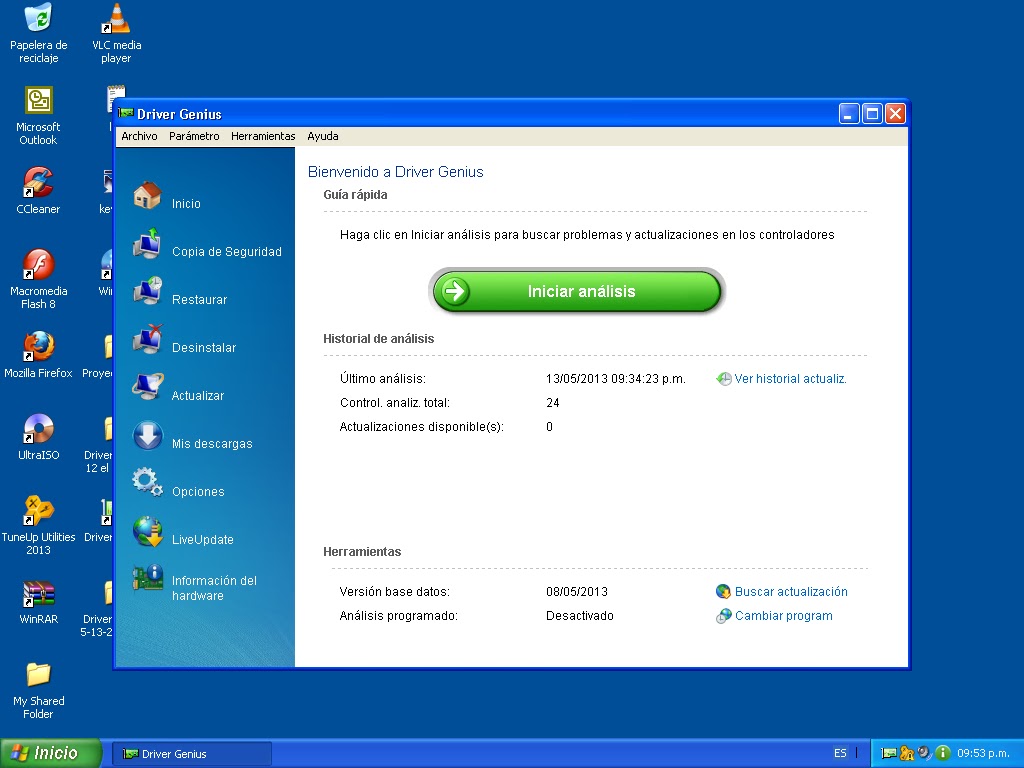Click the Copia de Seguridad label
The height and width of the screenshot is (768, 1024).
tap(227, 251)
